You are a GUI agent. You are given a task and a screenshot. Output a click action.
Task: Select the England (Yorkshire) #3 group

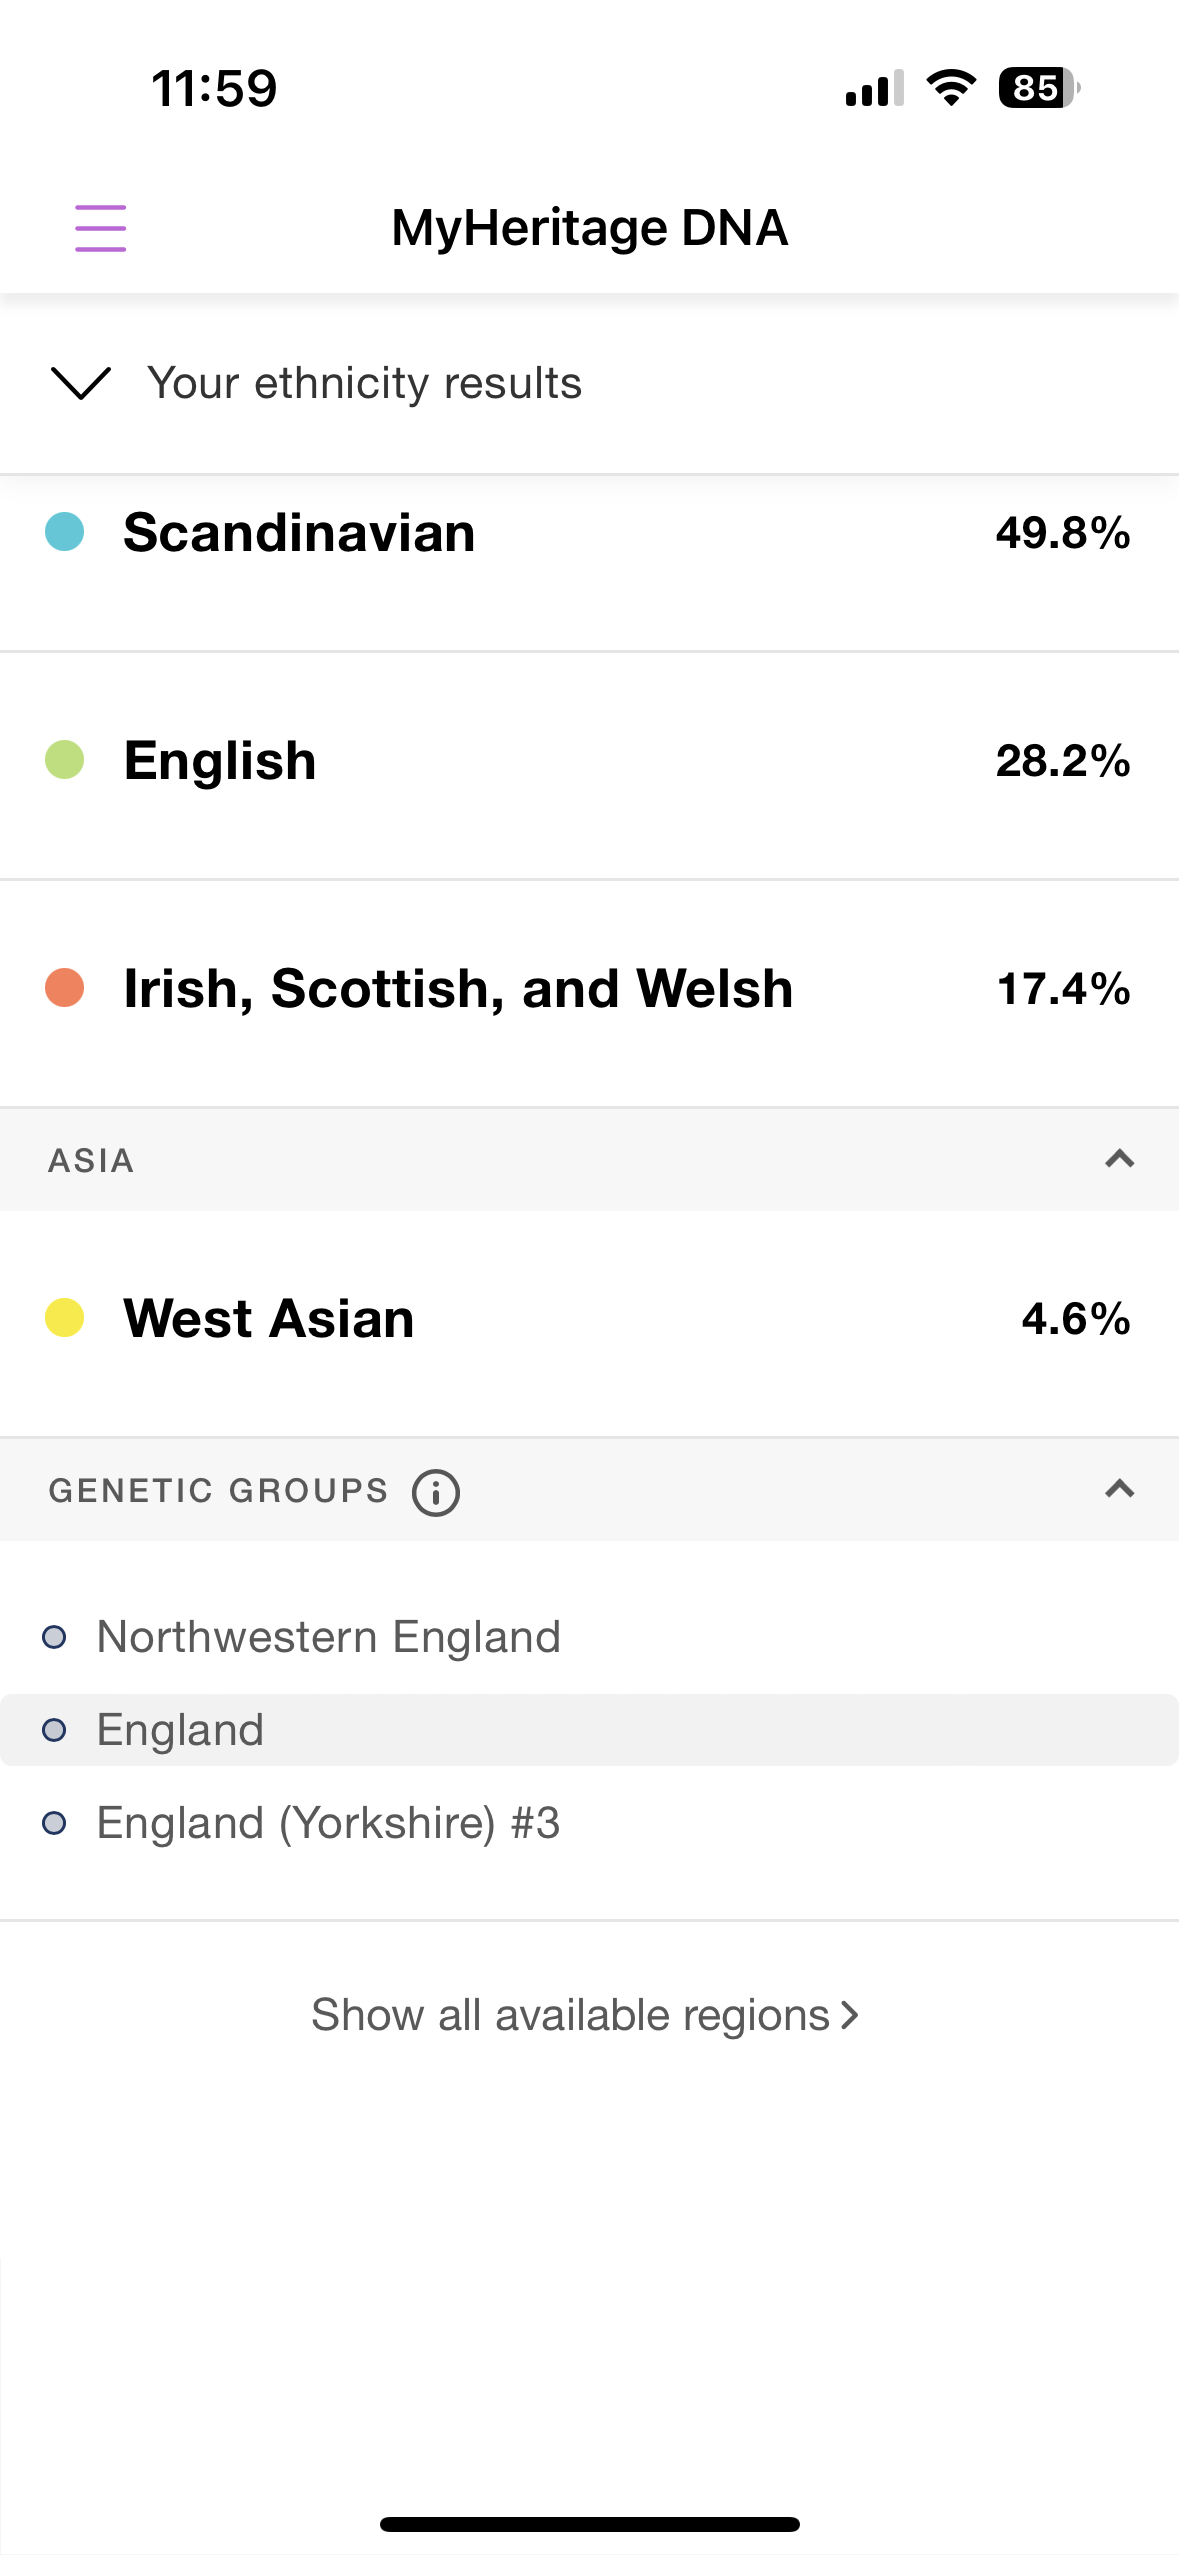click(x=328, y=1823)
